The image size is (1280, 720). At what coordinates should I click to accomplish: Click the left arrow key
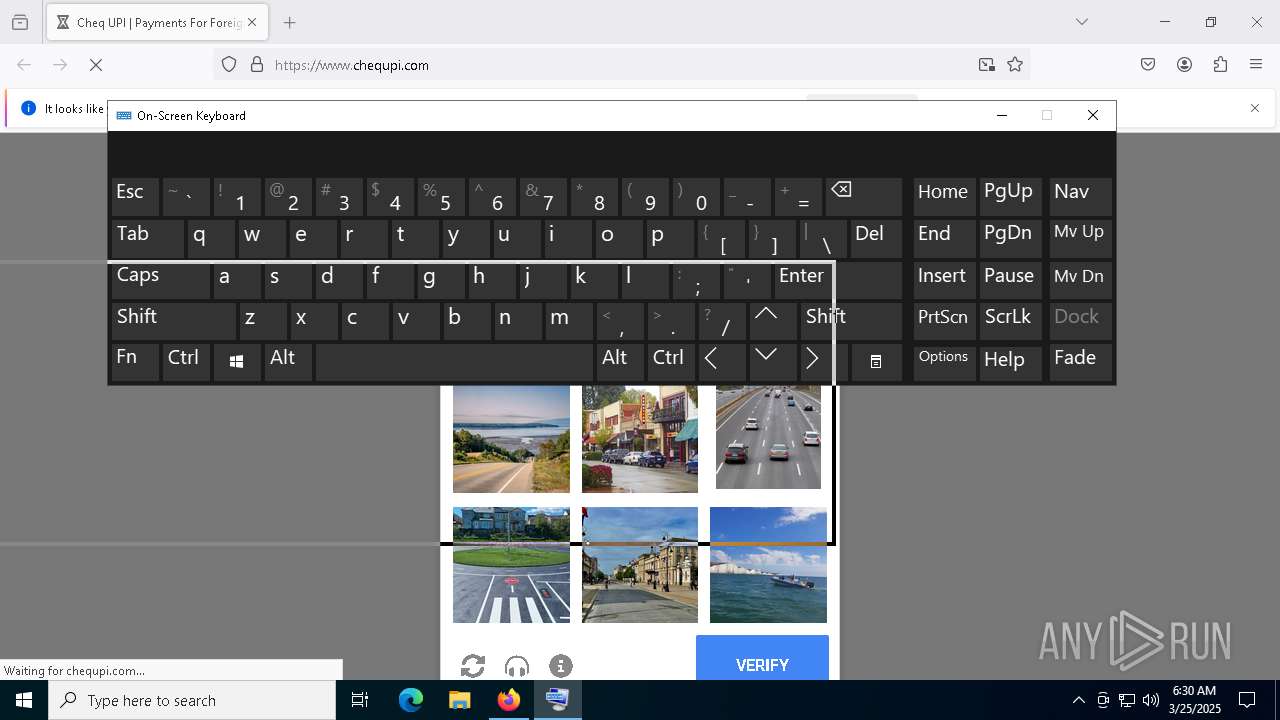tap(721, 362)
